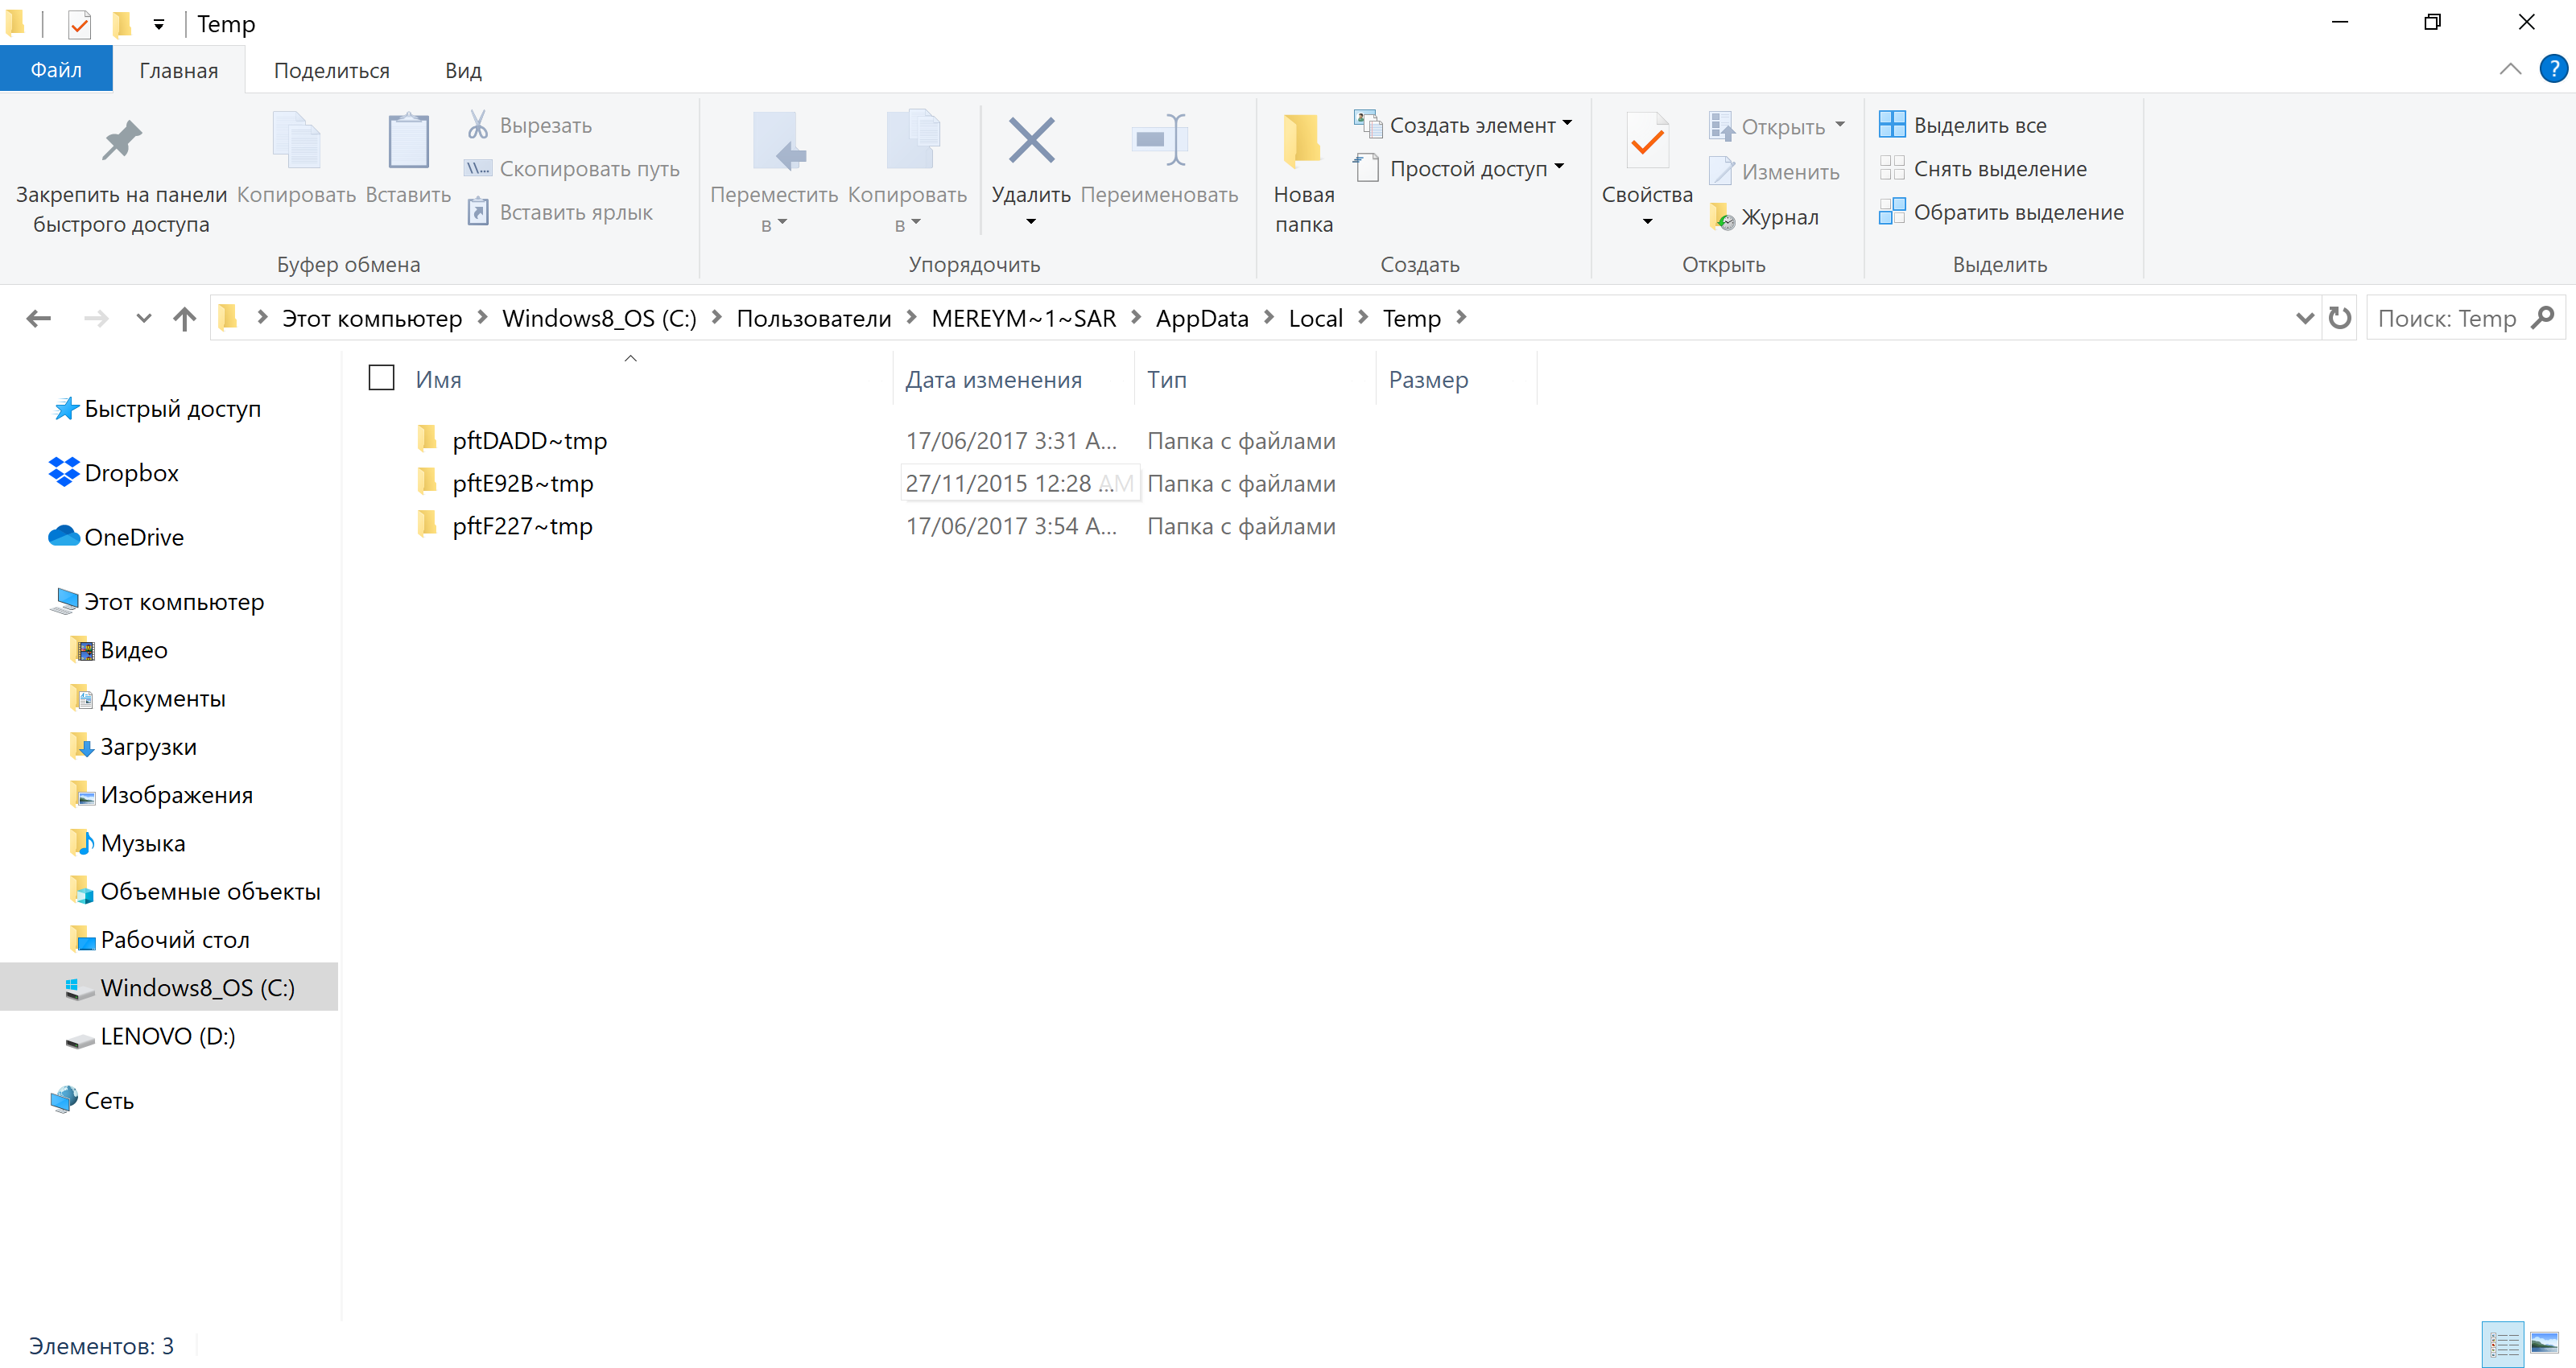This screenshot has width=2576, height=1368.
Task: Click the Вставить ярлык icon
Action: click(477, 212)
